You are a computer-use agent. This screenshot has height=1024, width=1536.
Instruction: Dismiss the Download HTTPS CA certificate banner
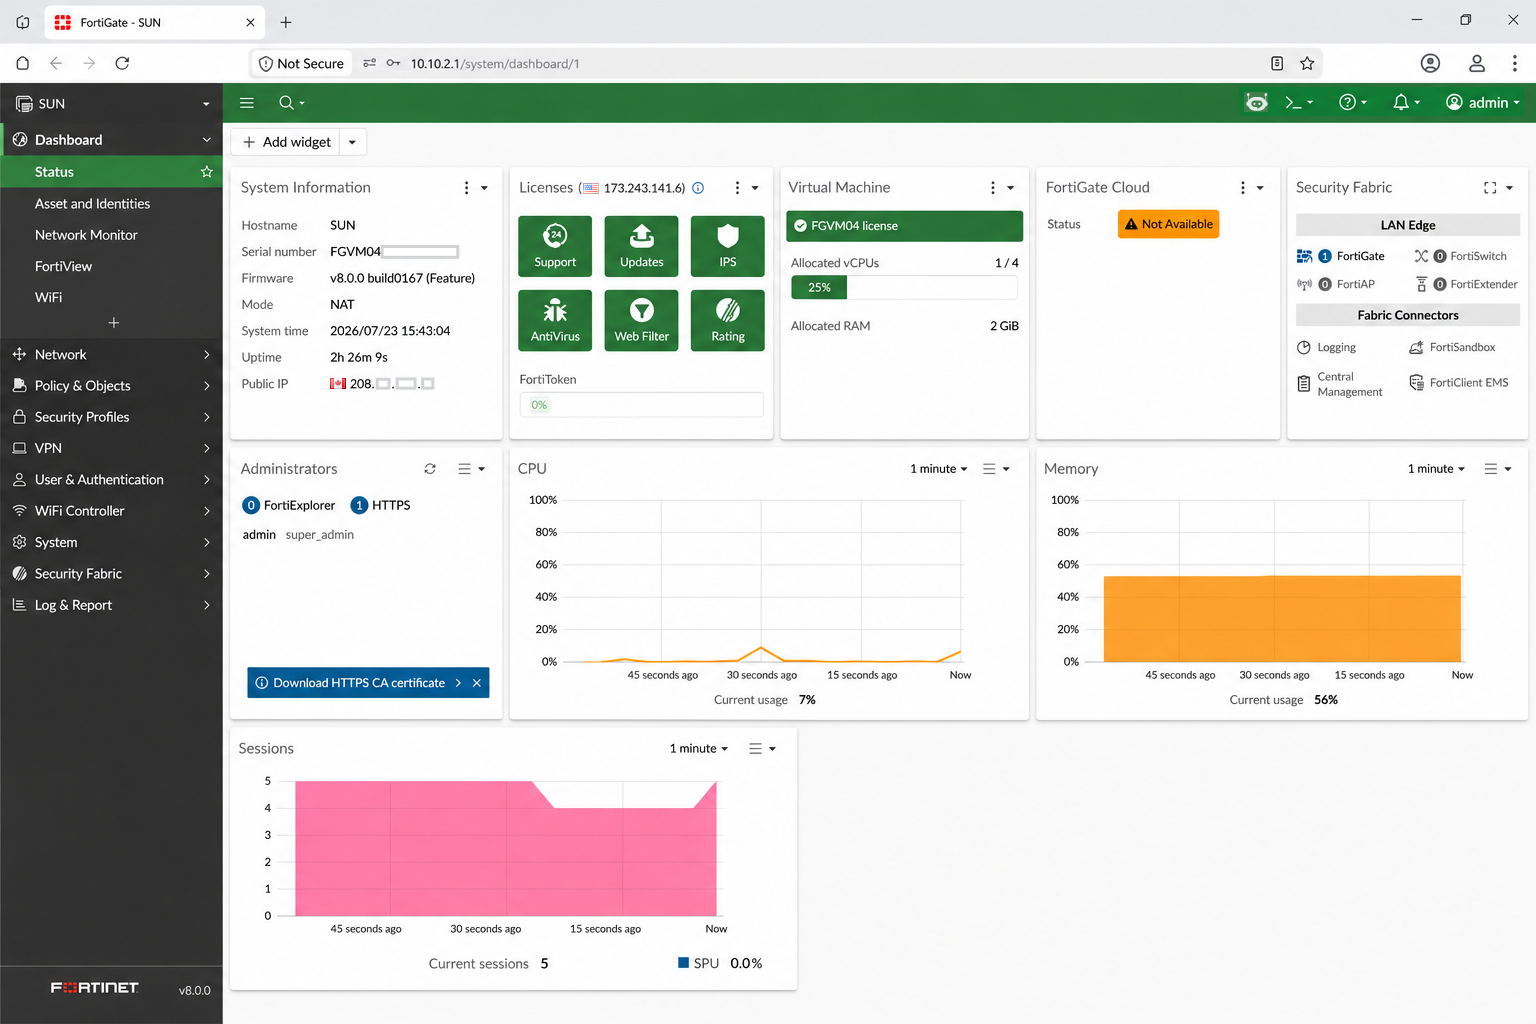pos(477,683)
